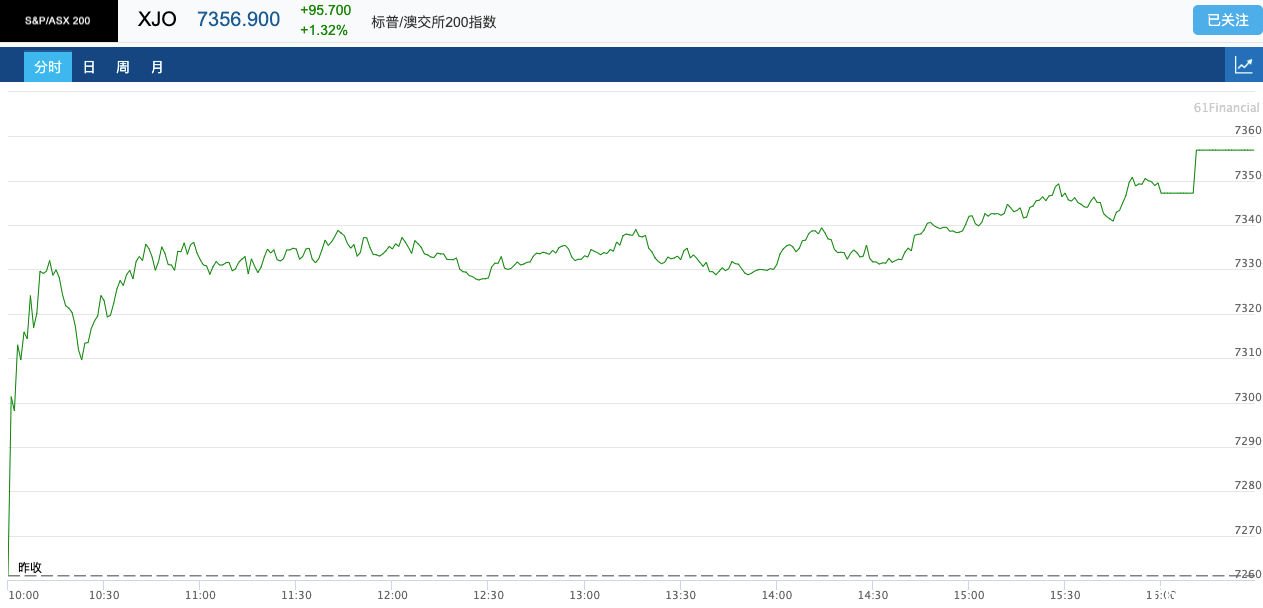Screen dimensions: 1263x608
Task: Click the 7330 price axis label
Action: point(1248,263)
